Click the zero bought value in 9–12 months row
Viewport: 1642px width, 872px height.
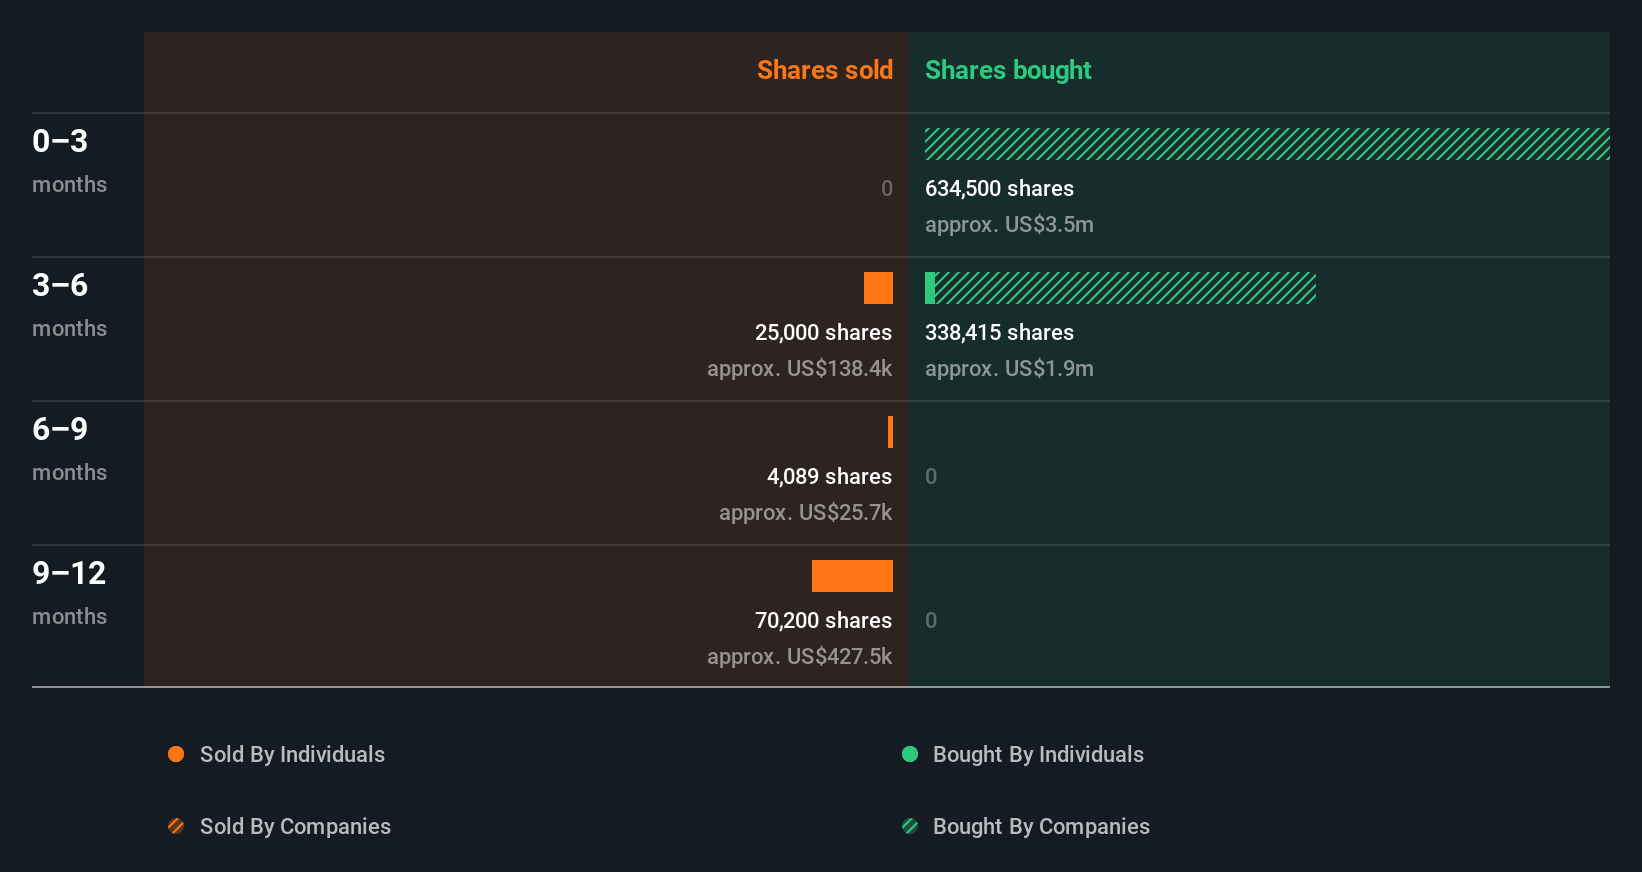pos(931,621)
